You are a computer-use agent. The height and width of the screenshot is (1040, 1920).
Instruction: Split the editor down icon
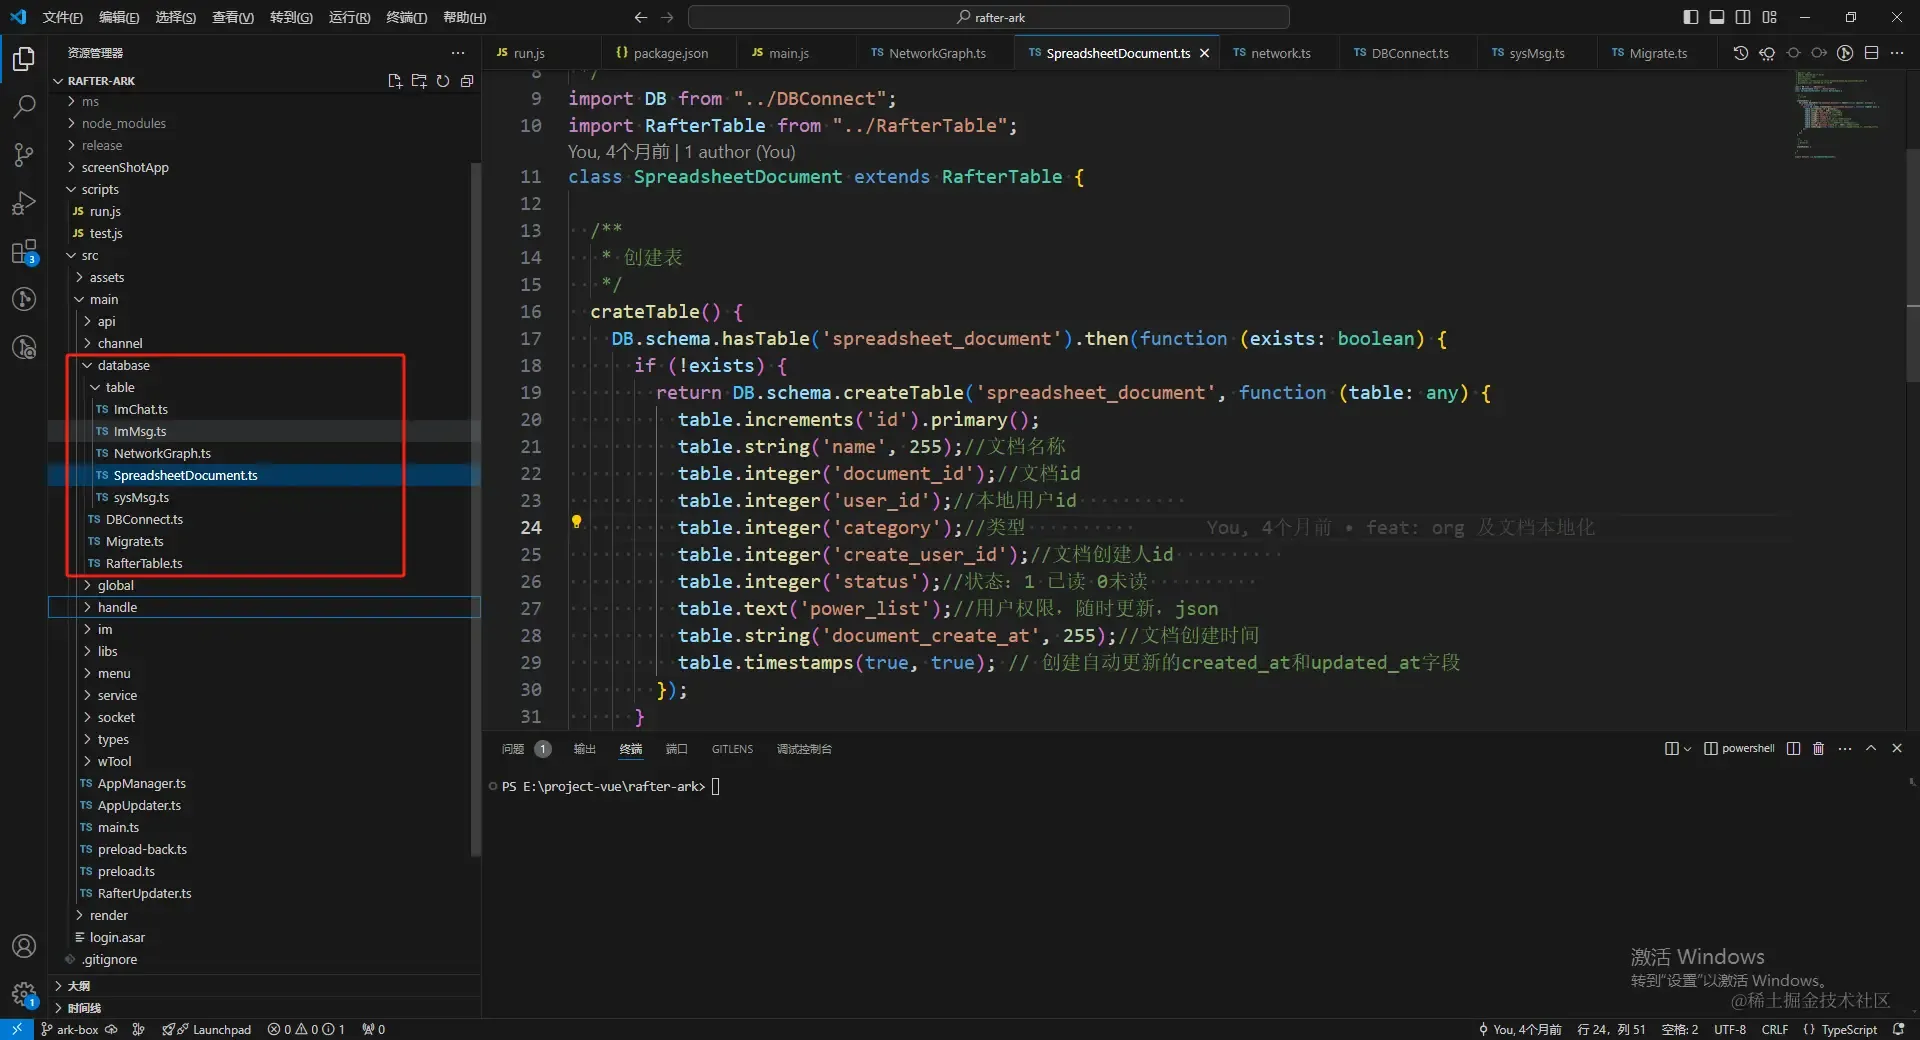pos(1871,53)
